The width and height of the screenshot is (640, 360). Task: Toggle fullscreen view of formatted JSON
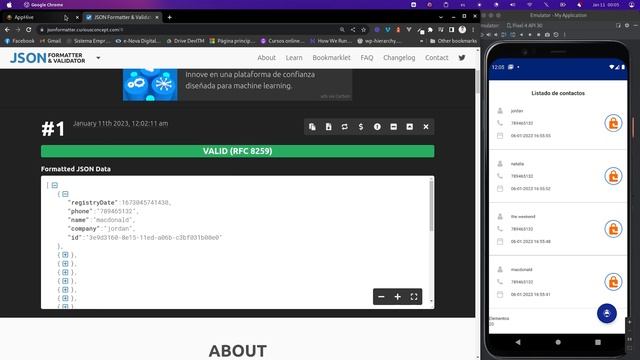pos(414,297)
